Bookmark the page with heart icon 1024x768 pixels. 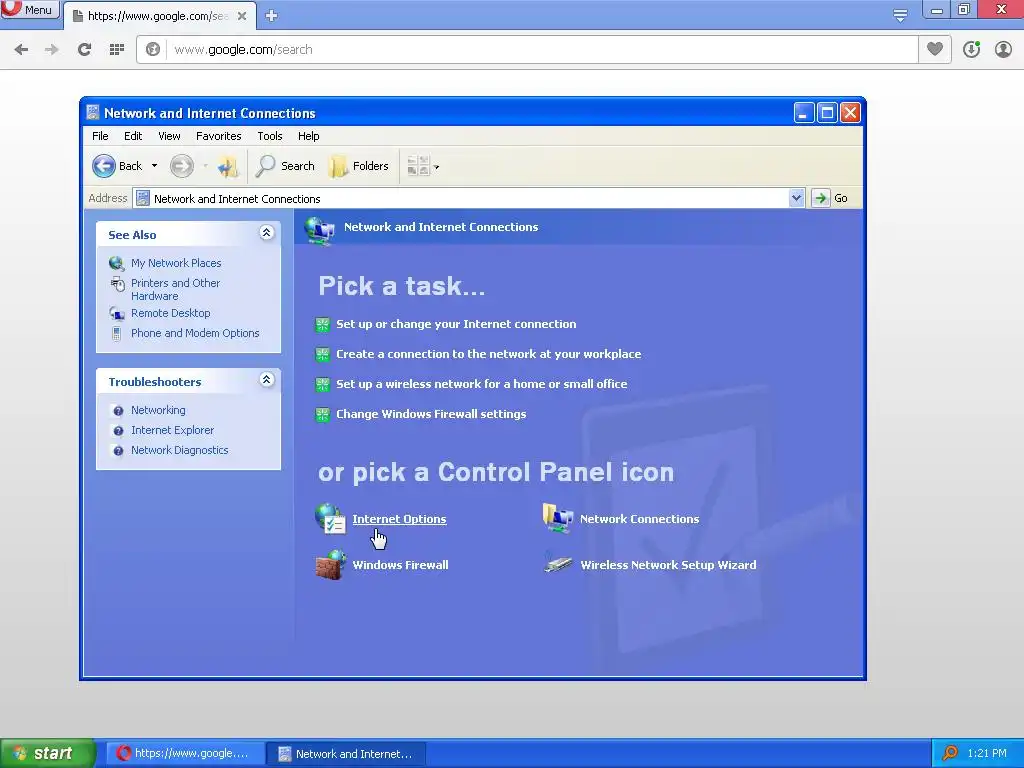point(935,49)
